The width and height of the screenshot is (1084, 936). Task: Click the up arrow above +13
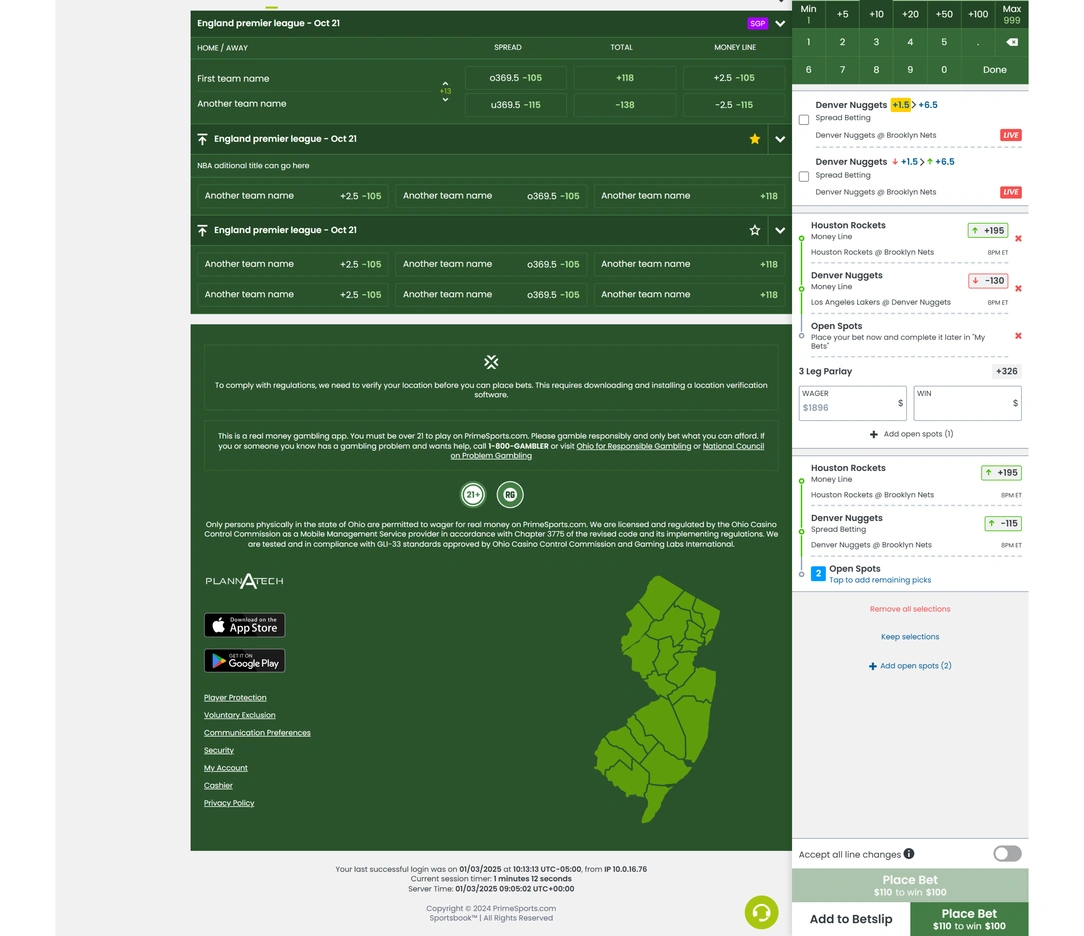[445, 83]
